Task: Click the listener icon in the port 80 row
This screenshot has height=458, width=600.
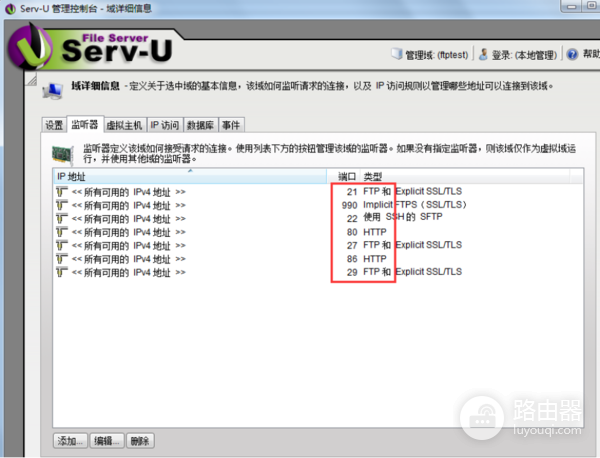Action: point(62,231)
